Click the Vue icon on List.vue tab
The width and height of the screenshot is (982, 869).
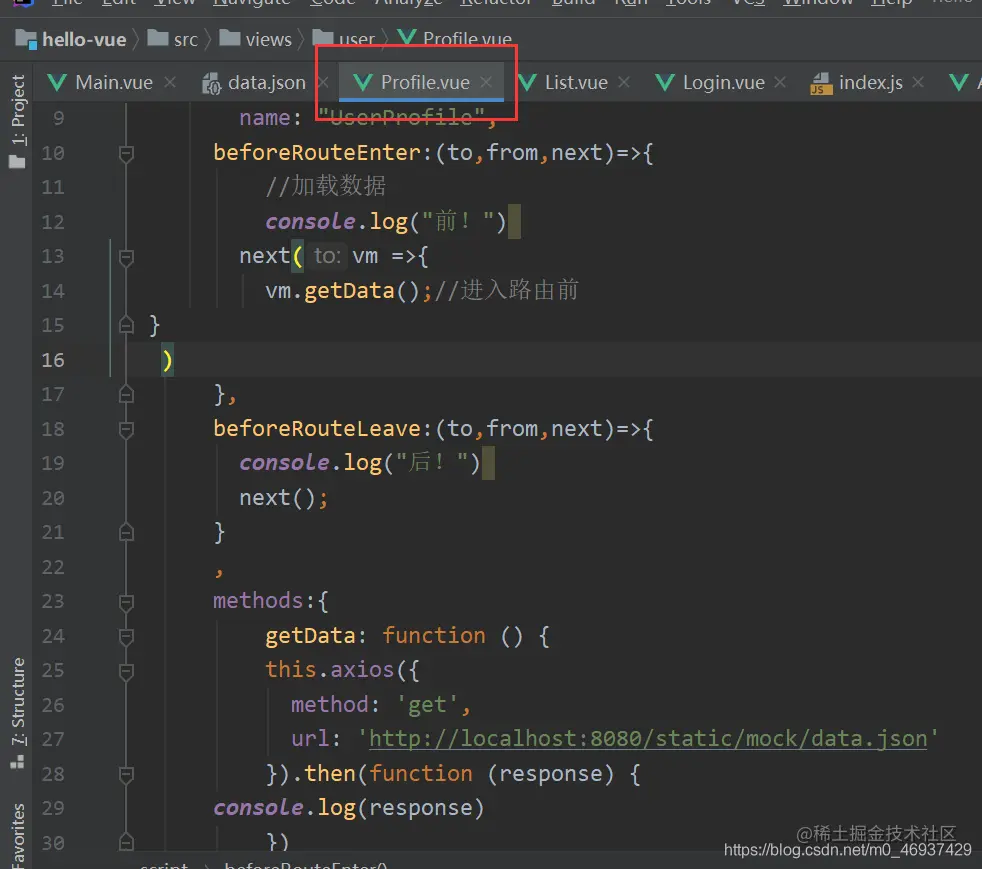(x=528, y=82)
